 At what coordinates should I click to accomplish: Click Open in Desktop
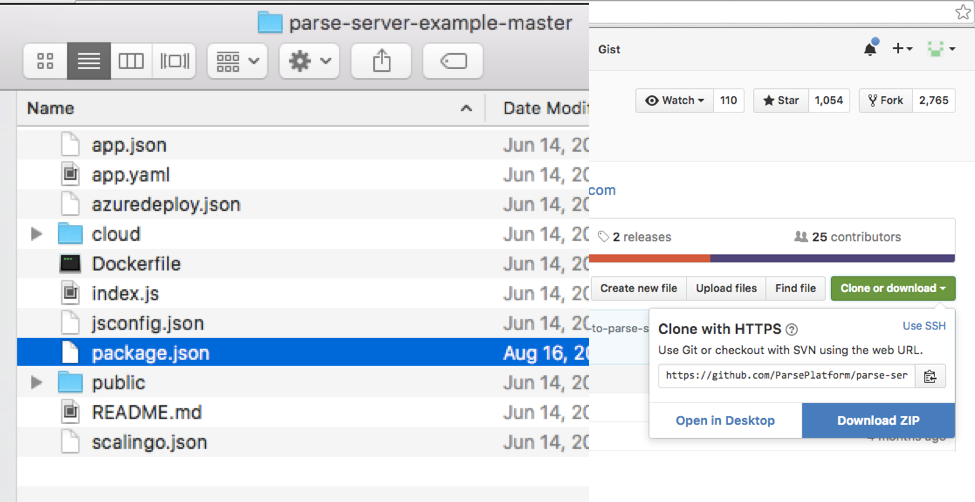tap(725, 421)
